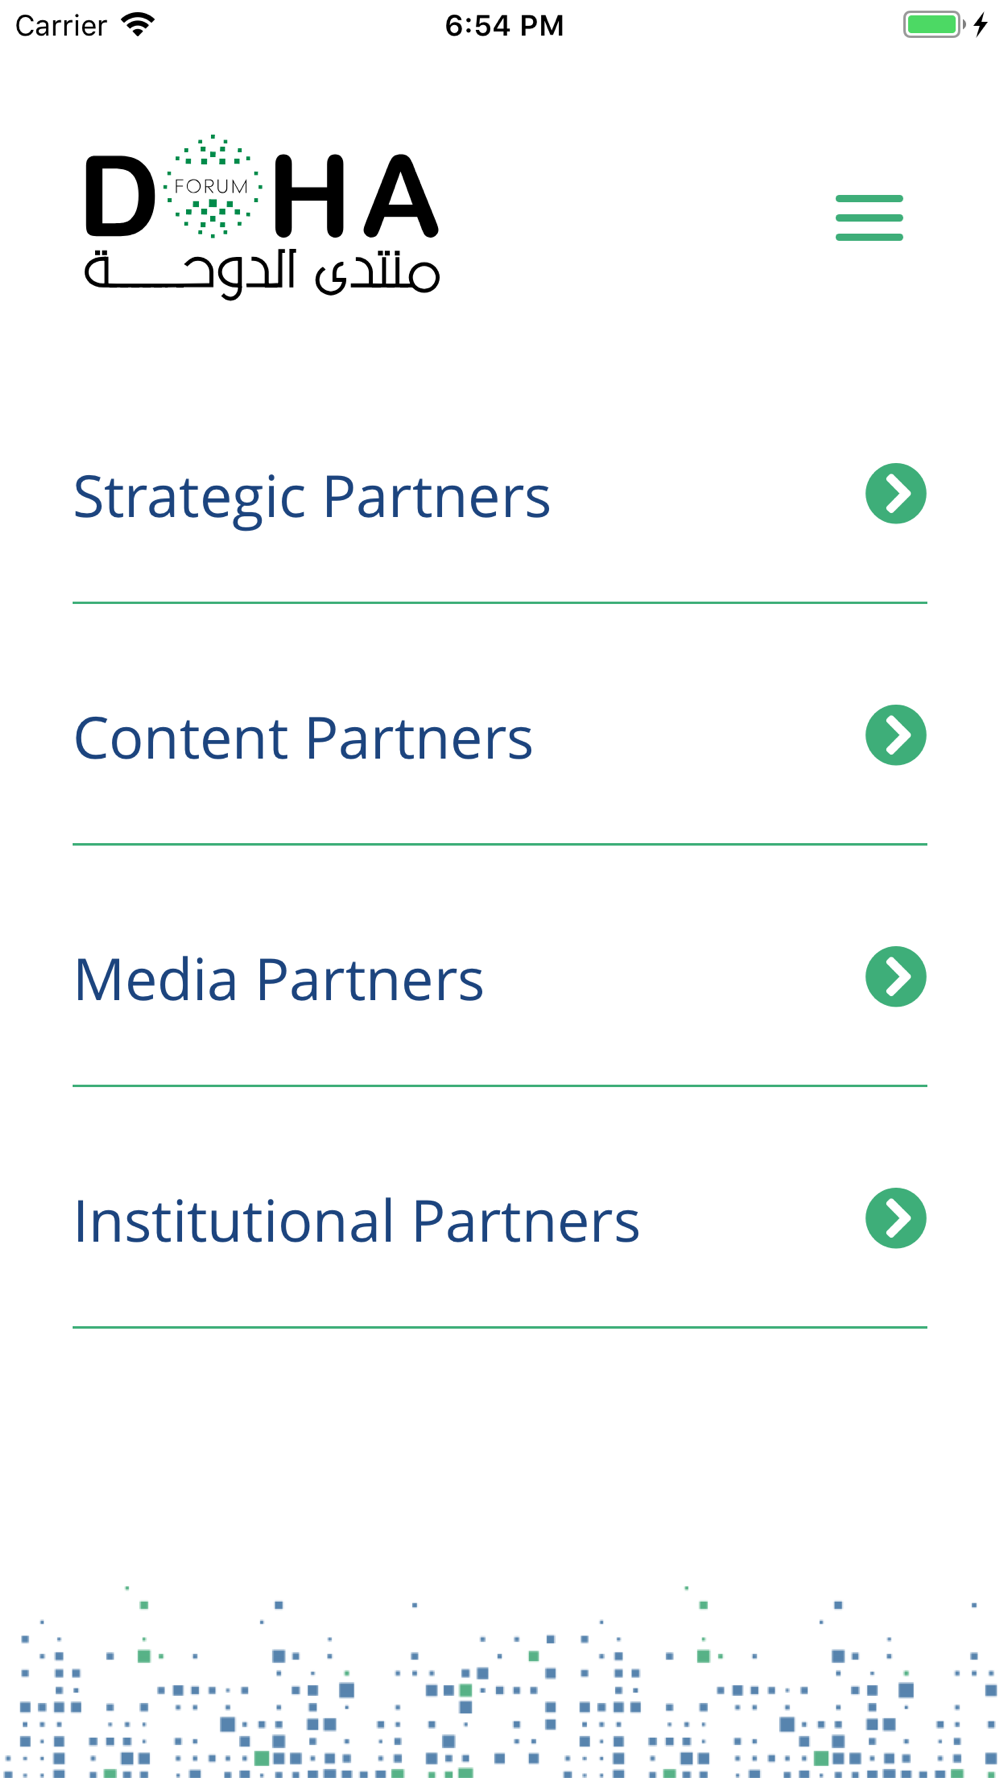Click the black HA letters in logo
This screenshot has width=1000, height=1778.
click(x=357, y=196)
